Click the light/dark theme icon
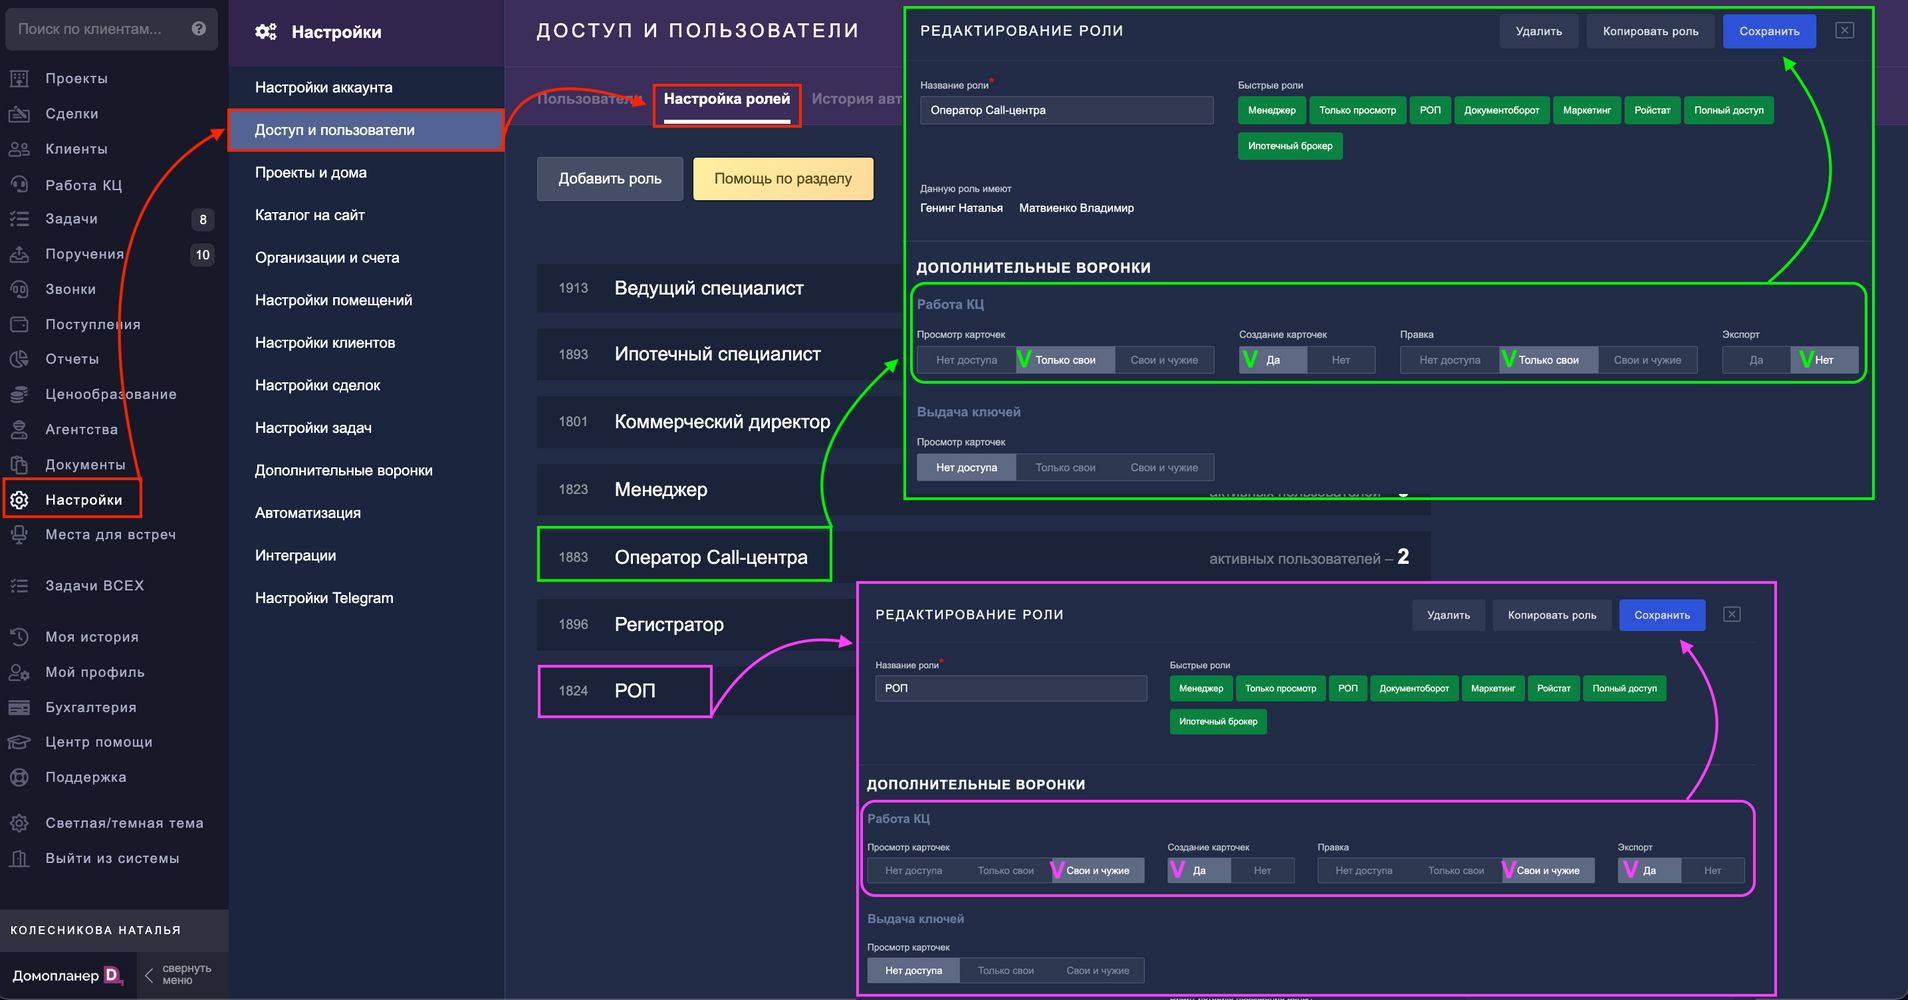Viewport: 1908px width, 1000px height. coord(19,823)
